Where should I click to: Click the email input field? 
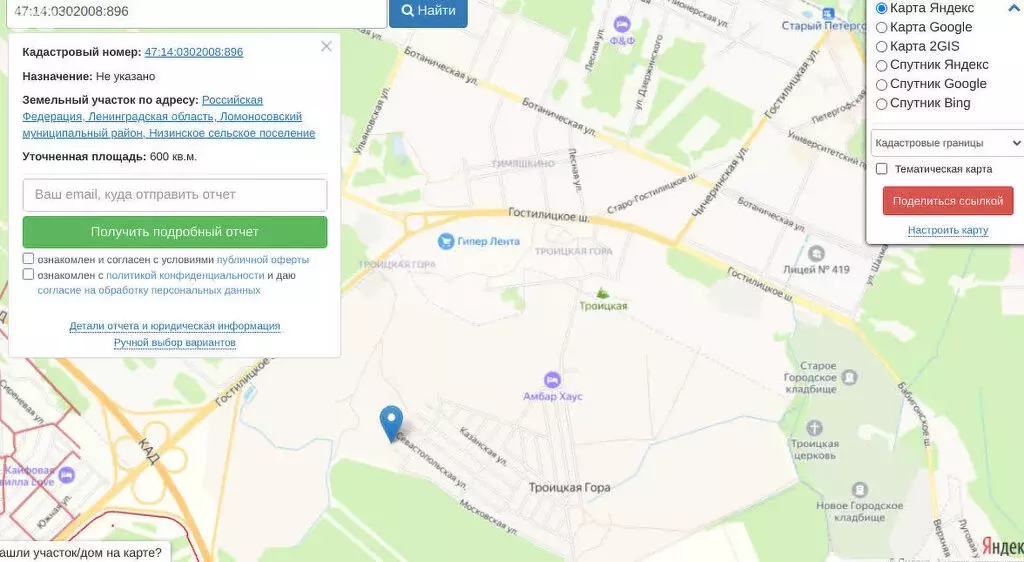pyautogui.click(x=175, y=195)
